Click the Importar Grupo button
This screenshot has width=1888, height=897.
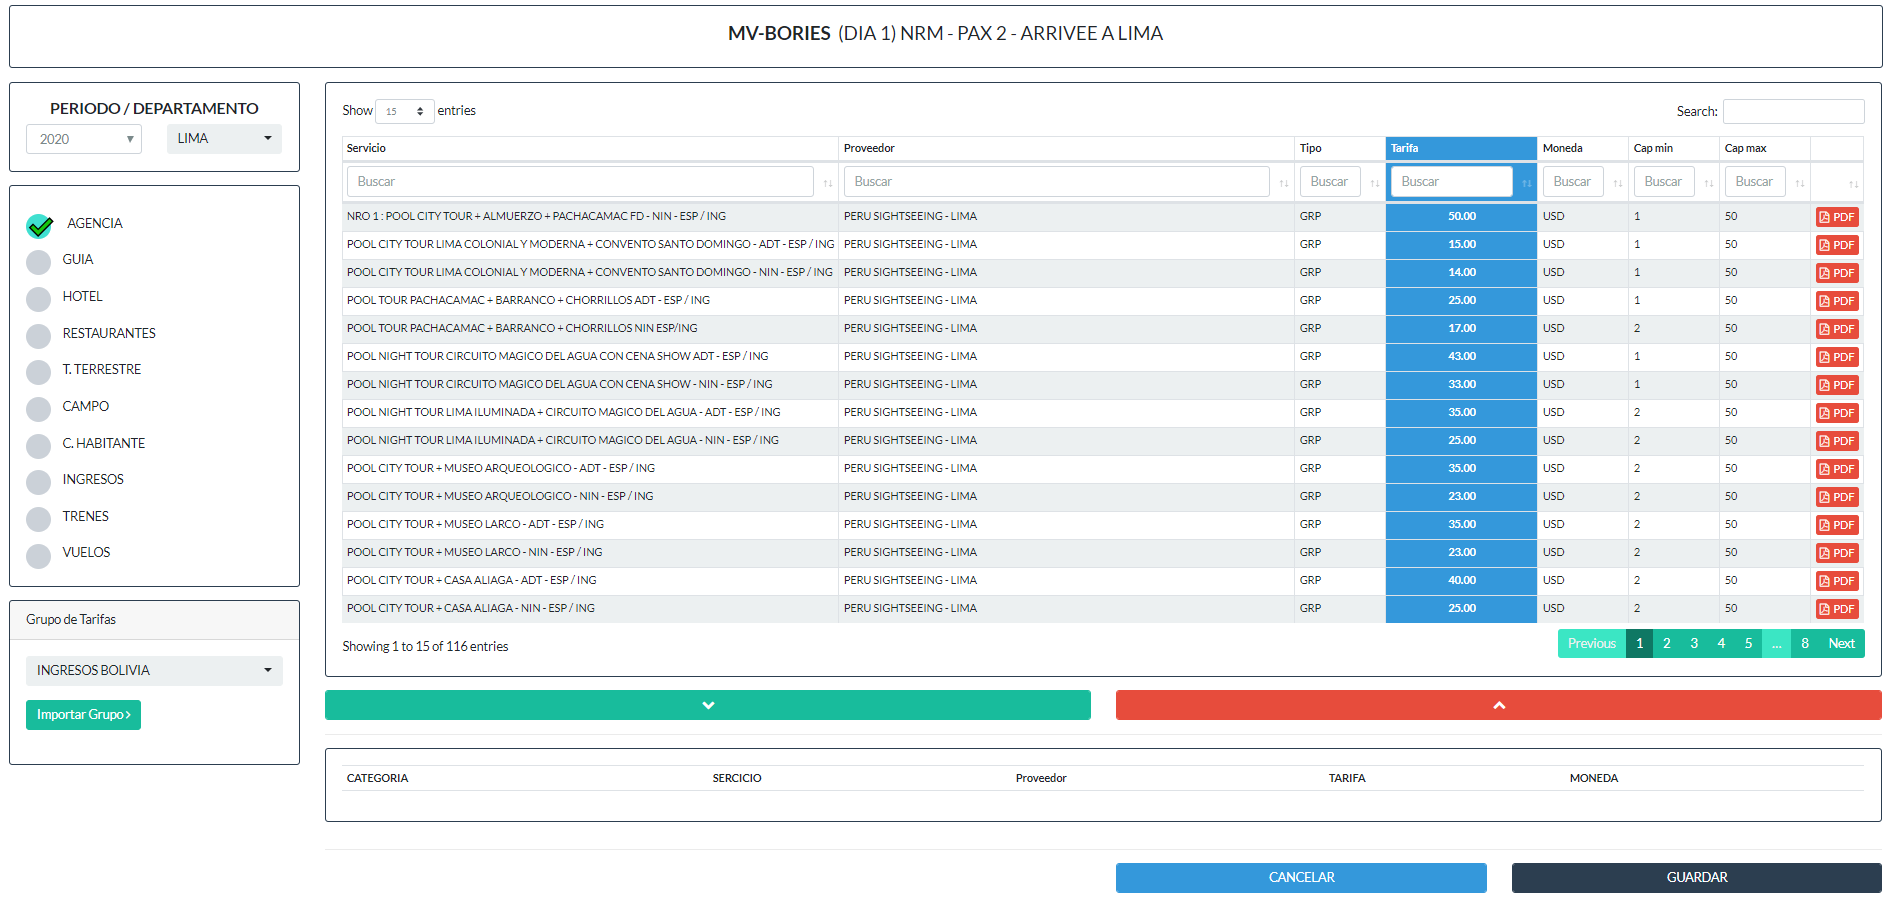(83, 715)
